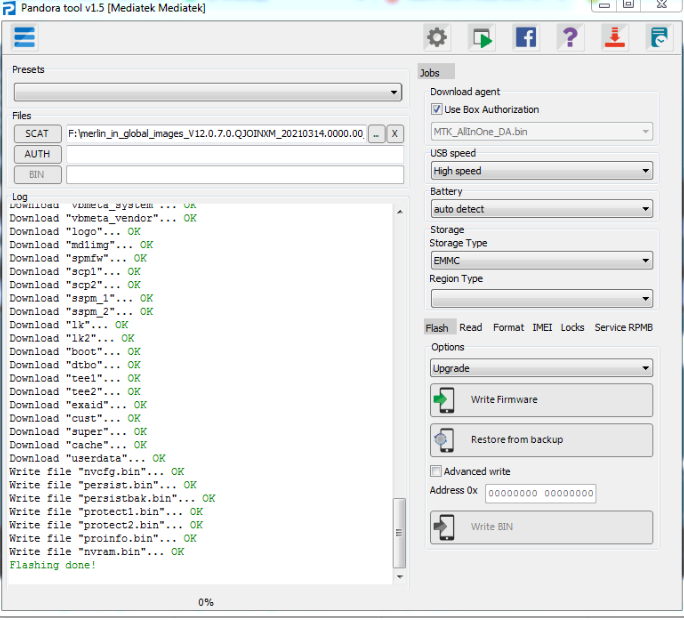Open the IMEI tab
The height and width of the screenshot is (620, 684).
542,328
